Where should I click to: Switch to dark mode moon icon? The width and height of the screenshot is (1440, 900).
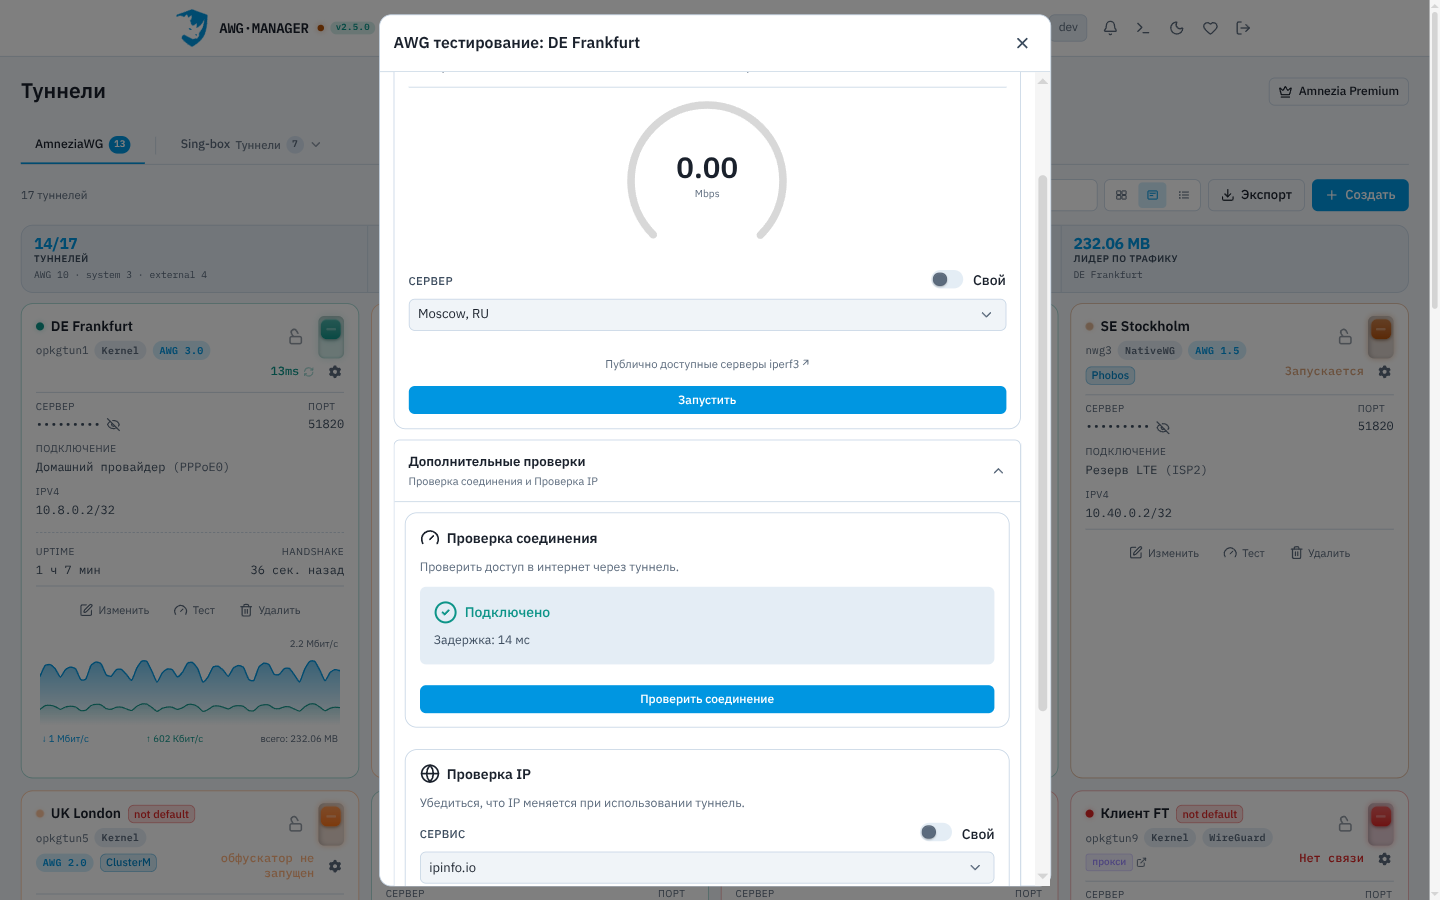[1177, 28]
